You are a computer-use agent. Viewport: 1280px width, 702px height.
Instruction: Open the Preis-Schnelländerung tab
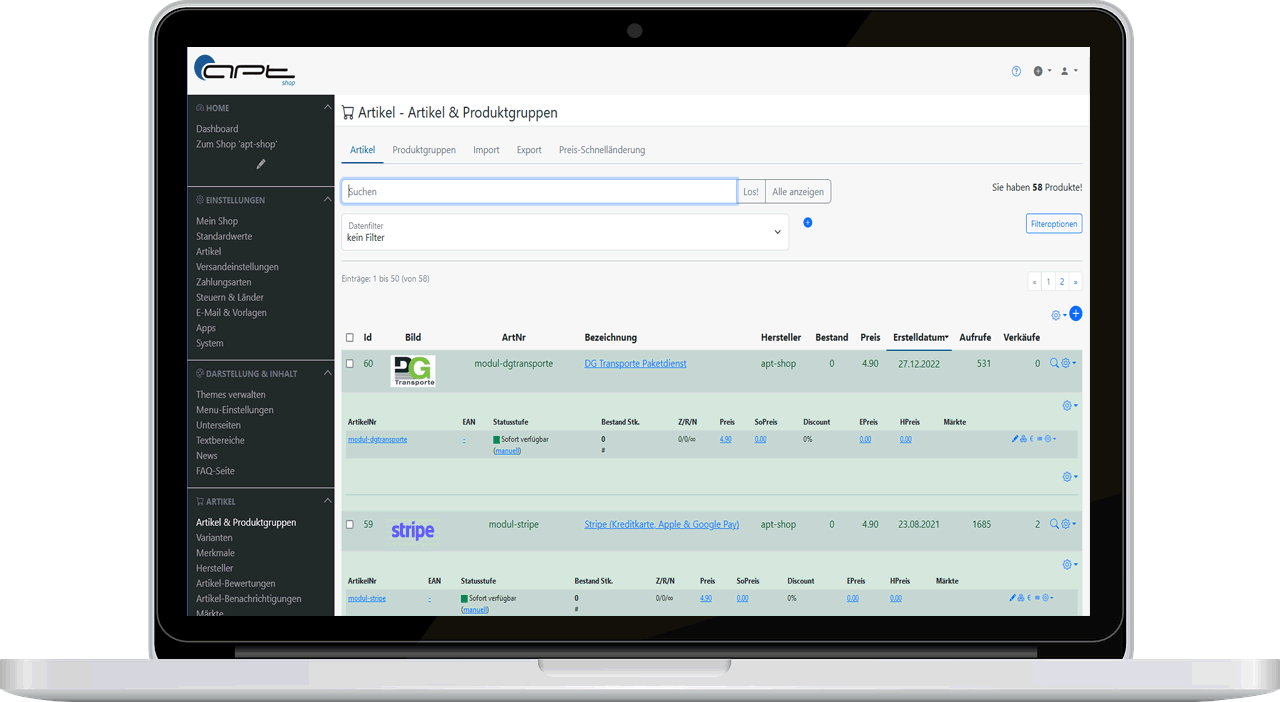click(601, 150)
